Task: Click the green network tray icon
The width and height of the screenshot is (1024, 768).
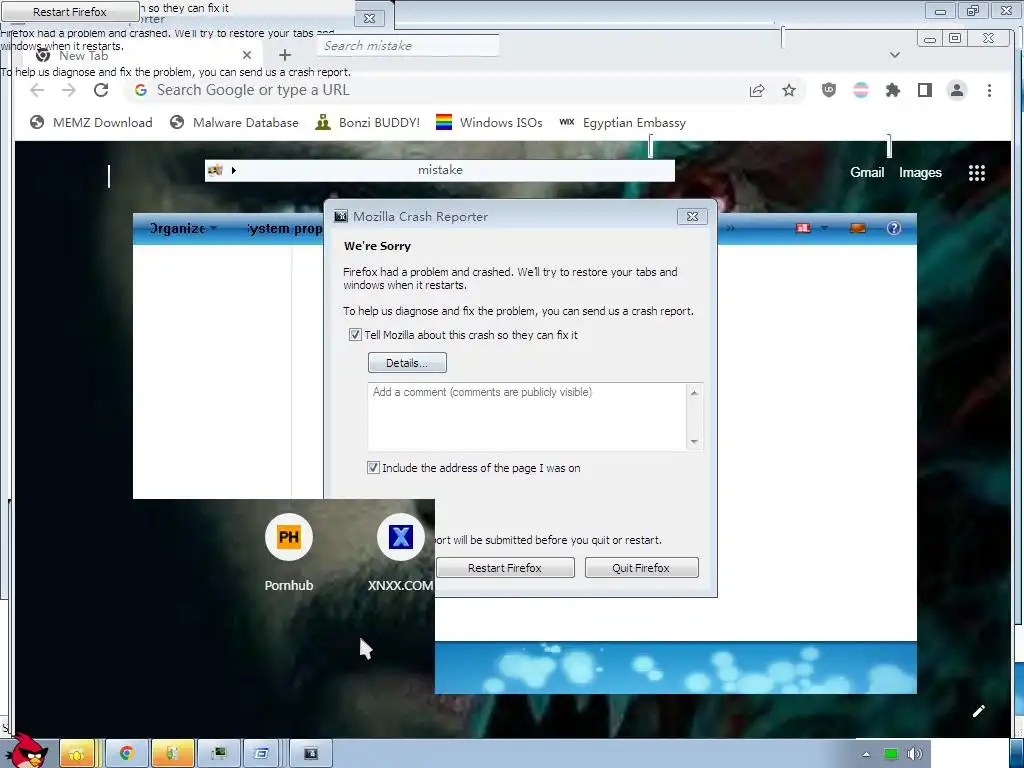Action: click(890, 754)
